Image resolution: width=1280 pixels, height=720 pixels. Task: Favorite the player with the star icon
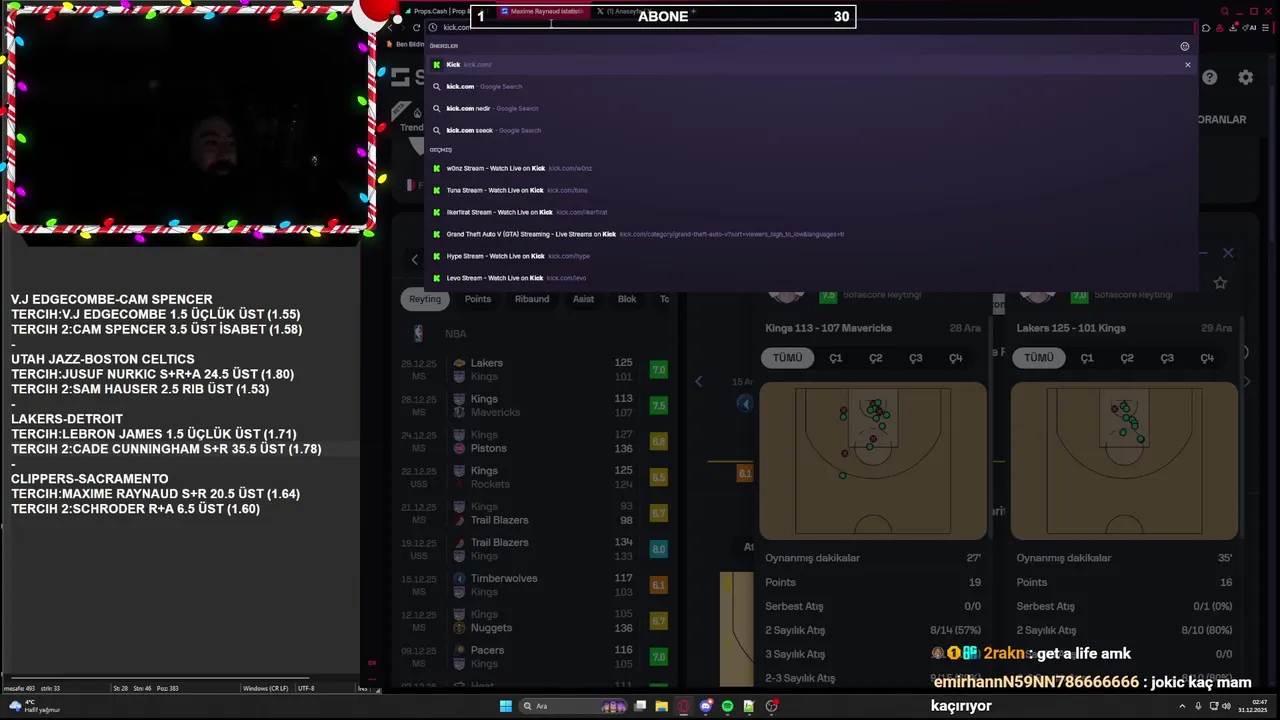coord(1220,283)
